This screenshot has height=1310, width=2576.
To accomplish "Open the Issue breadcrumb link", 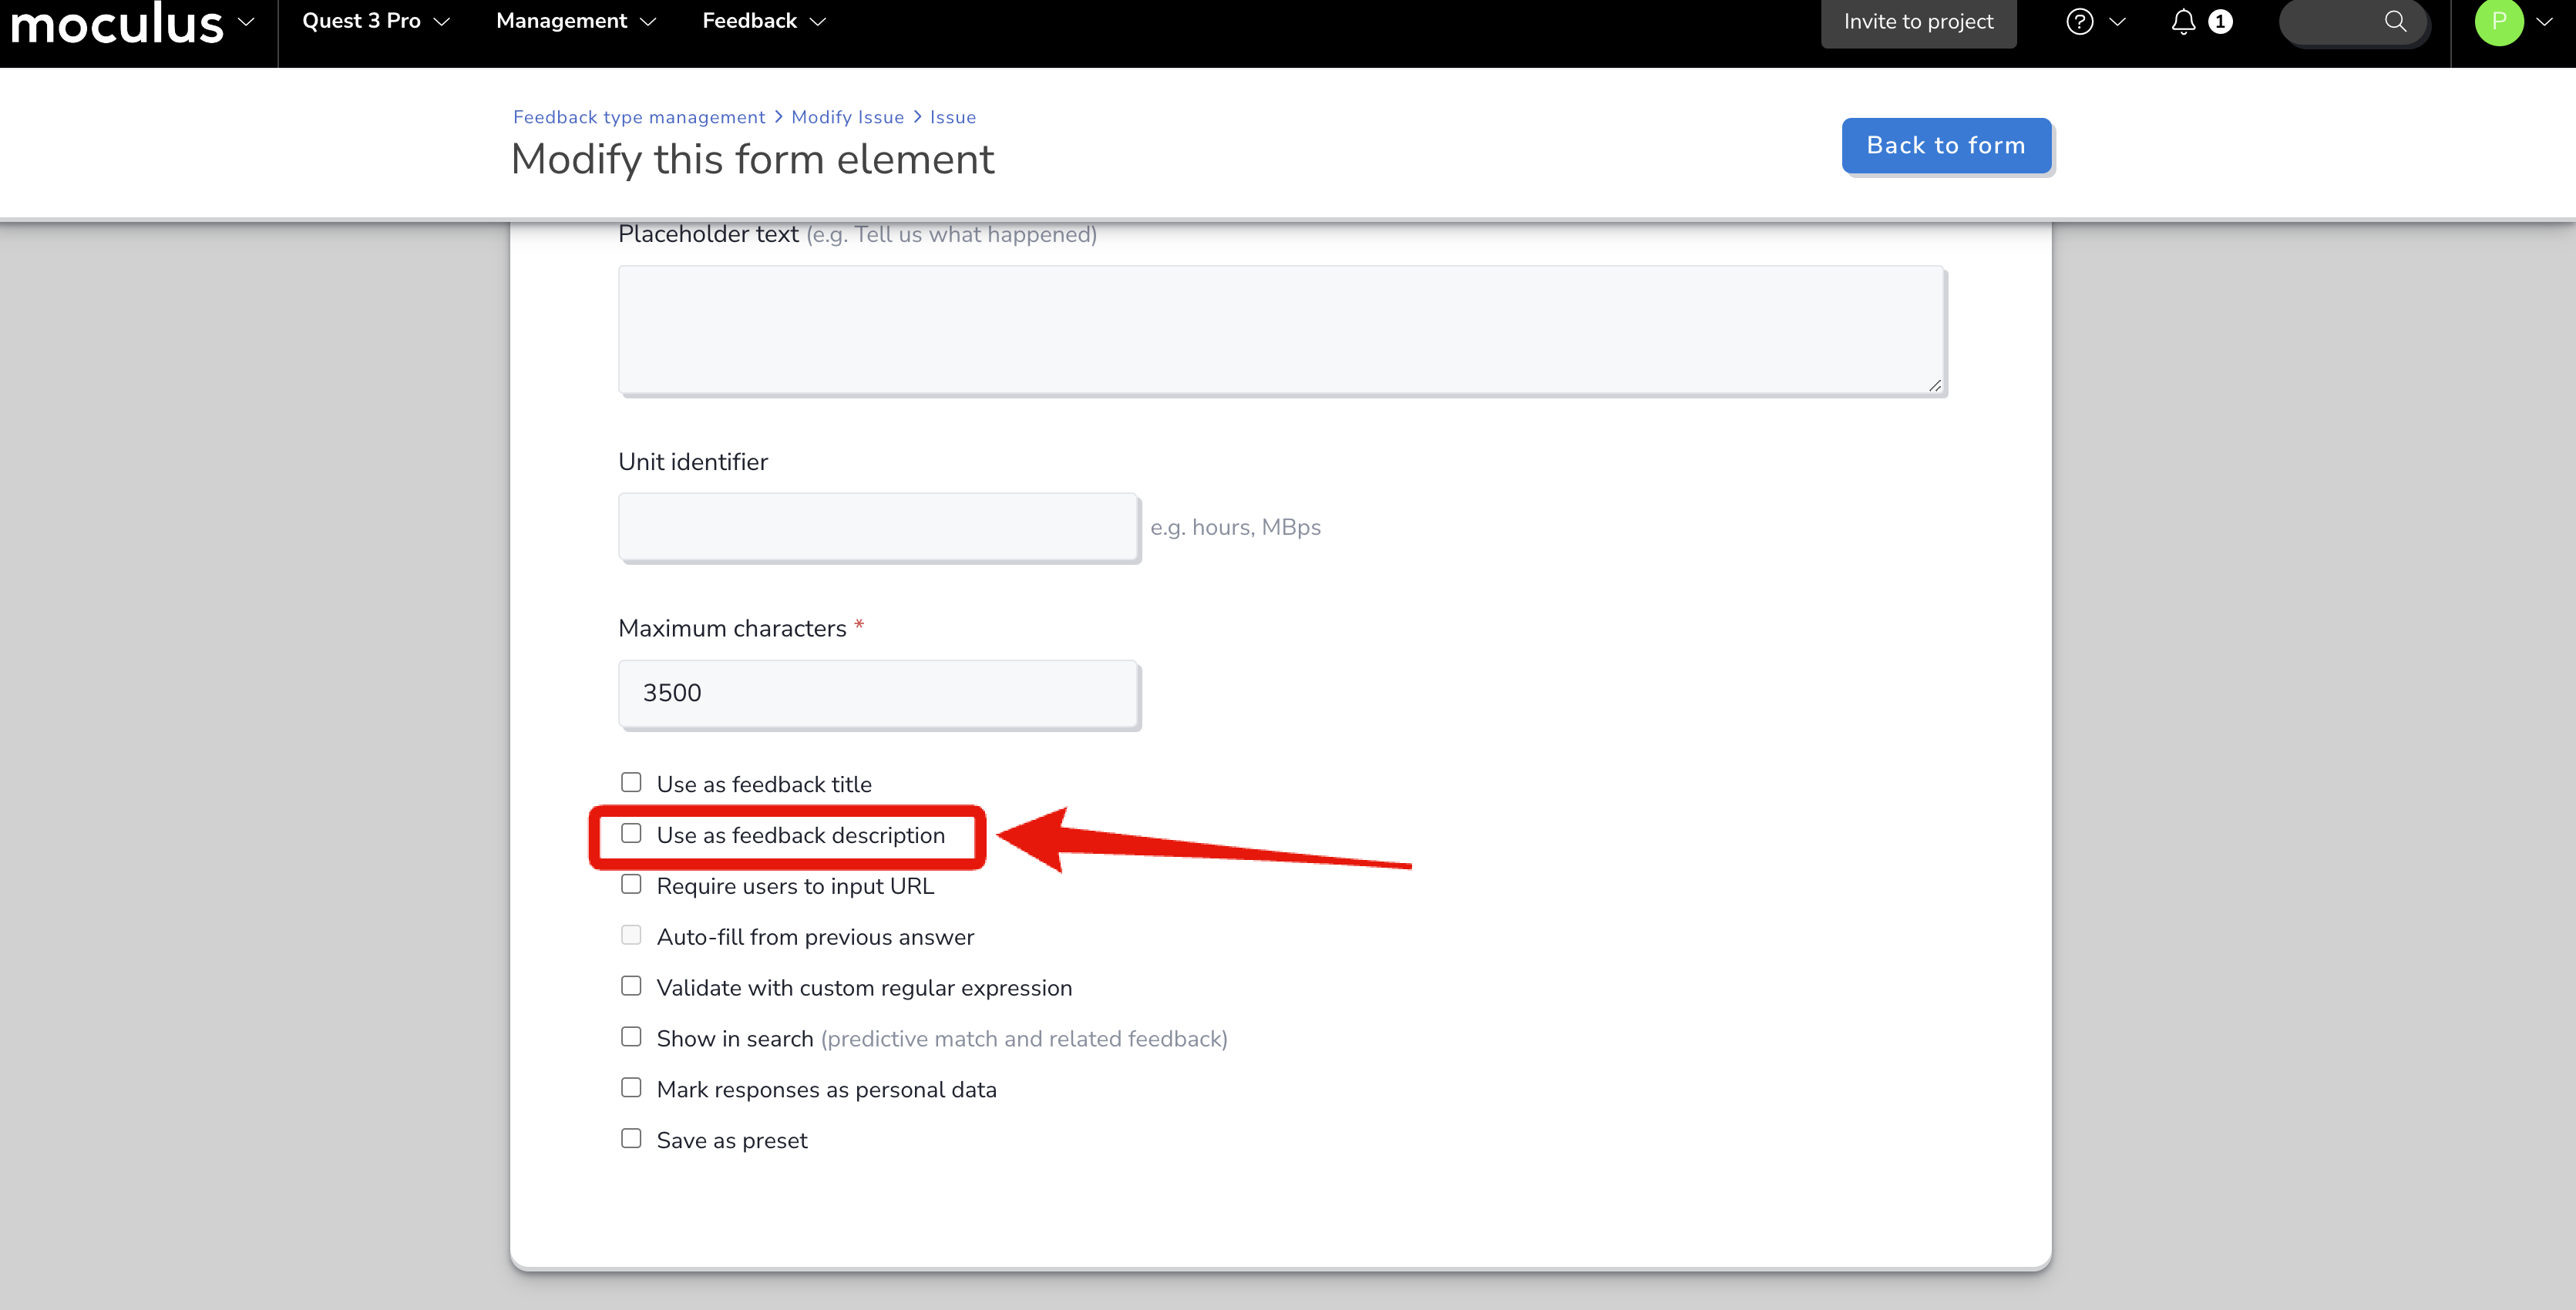I will coord(953,117).
